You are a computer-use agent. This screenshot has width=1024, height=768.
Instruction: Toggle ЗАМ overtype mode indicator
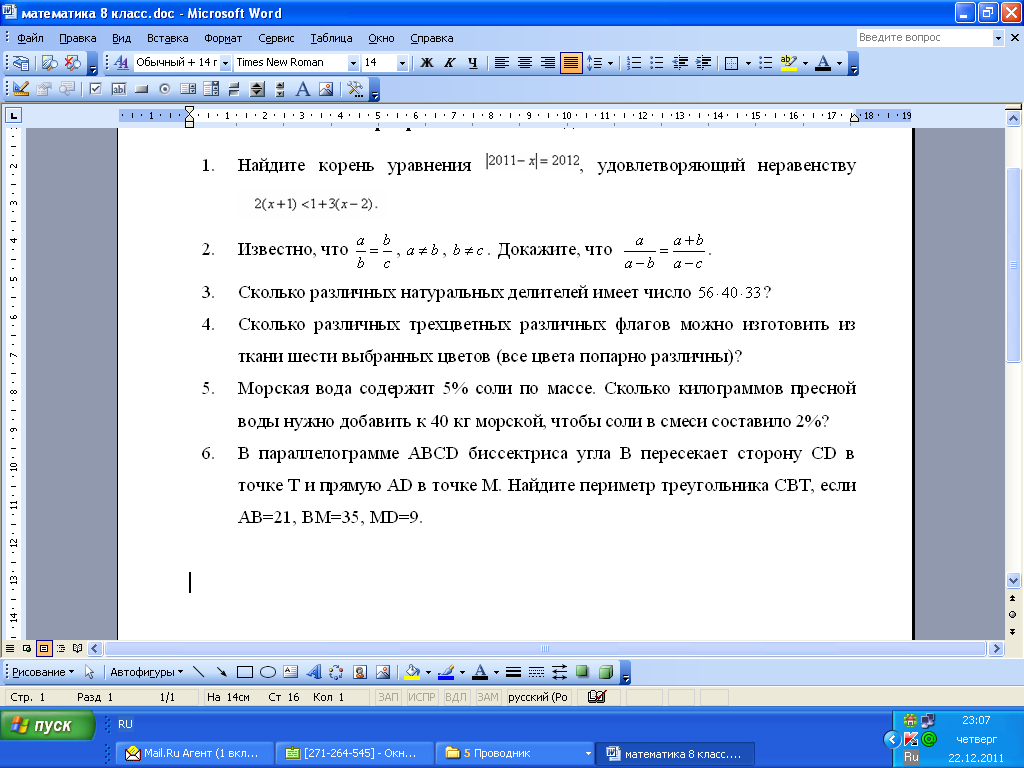click(x=488, y=697)
